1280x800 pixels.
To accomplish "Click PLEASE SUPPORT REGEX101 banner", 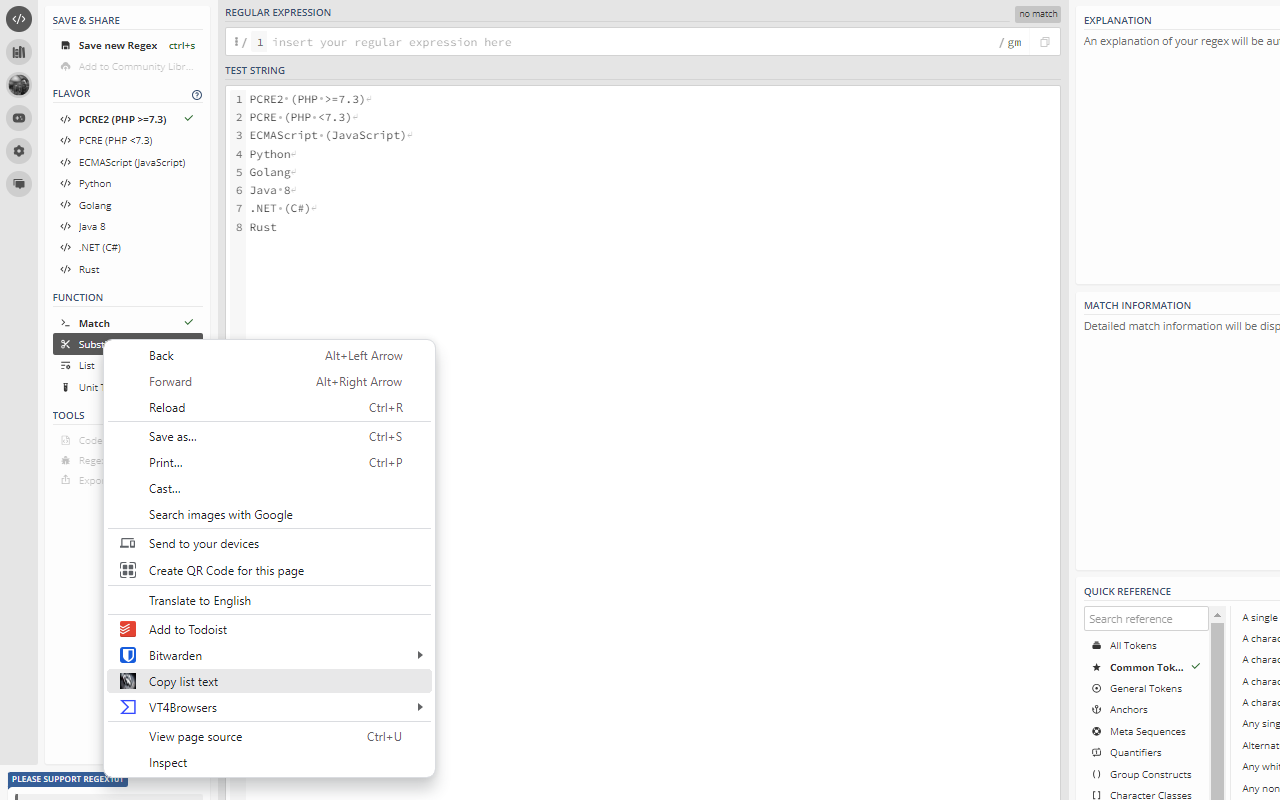I will point(67,779).
